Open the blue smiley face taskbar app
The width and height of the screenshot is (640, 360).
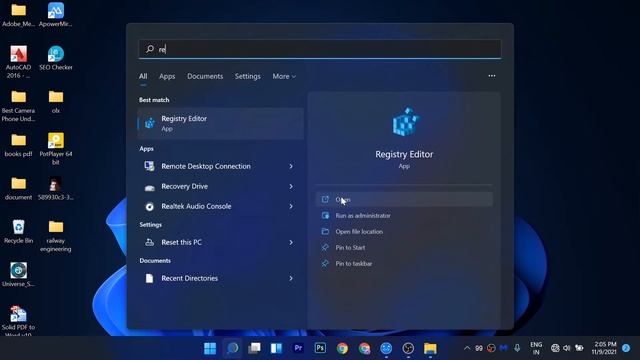pyautogui.click(x=386, y=348)
